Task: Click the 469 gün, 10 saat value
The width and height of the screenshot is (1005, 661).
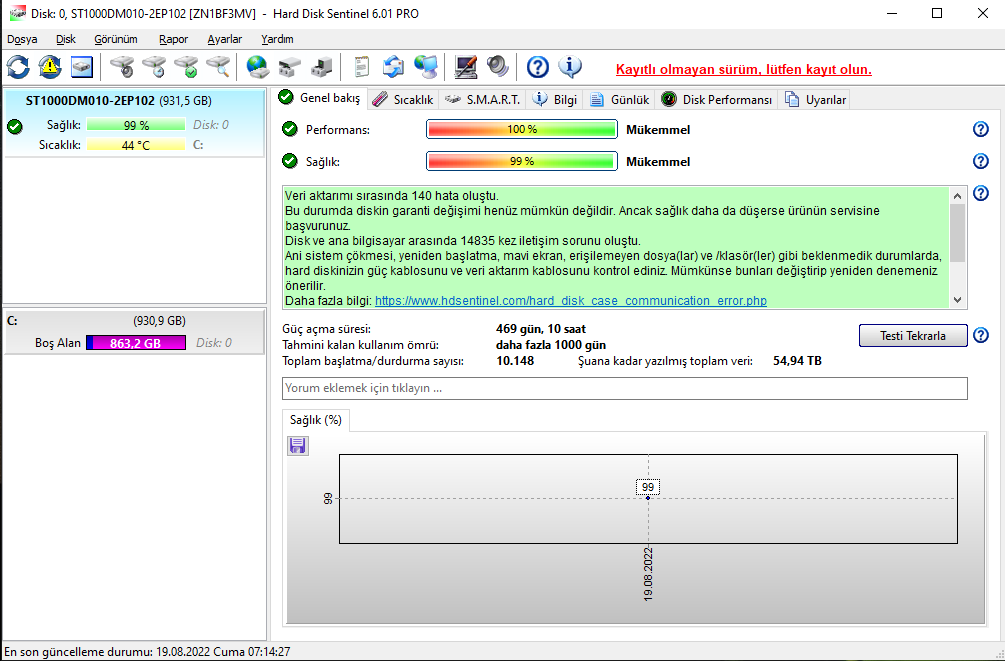Action: pos(541,329)
